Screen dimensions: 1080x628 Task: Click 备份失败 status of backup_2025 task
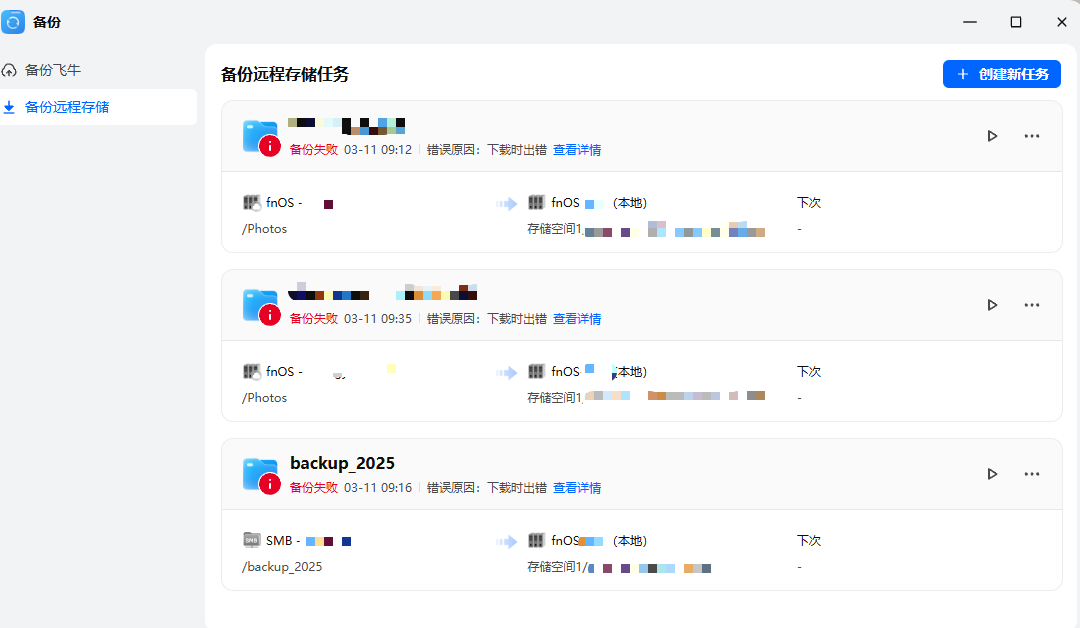(x=313, y=488)
